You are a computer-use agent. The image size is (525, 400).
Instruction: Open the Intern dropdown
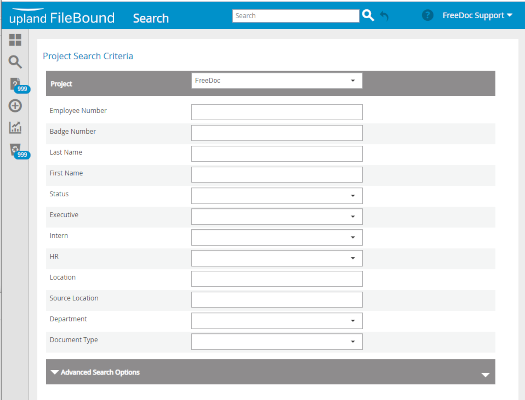coord(277,237)
